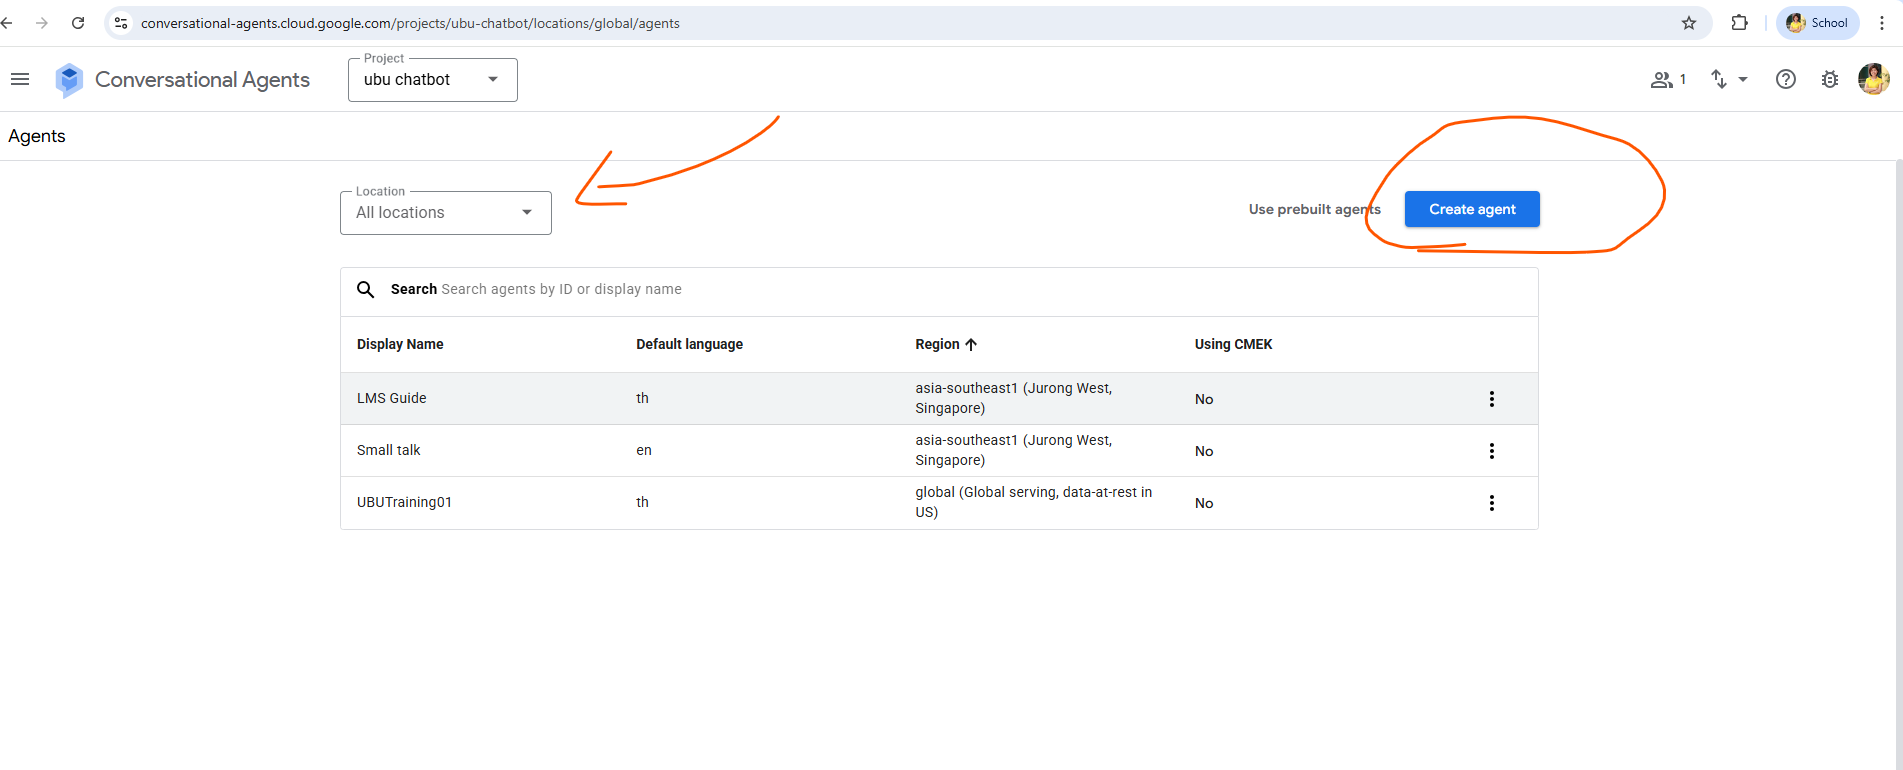Image resolution: width=1903 pixels, height=770 pixels.
Task: Open the Help question mark icon
Action: pos(1785,80)
